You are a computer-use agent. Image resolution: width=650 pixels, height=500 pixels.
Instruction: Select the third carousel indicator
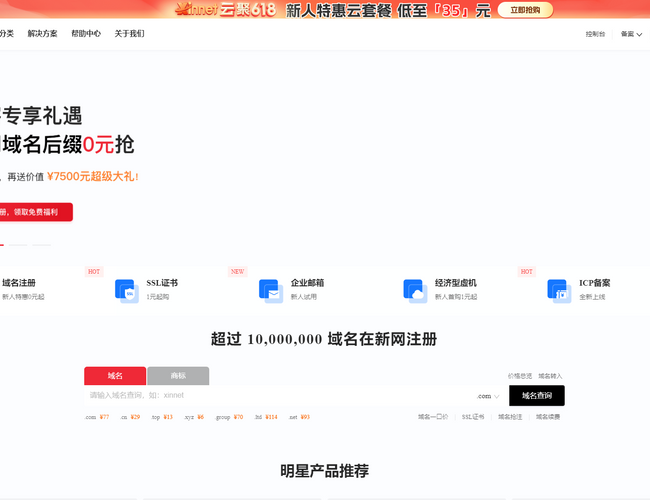coord(41,245)
